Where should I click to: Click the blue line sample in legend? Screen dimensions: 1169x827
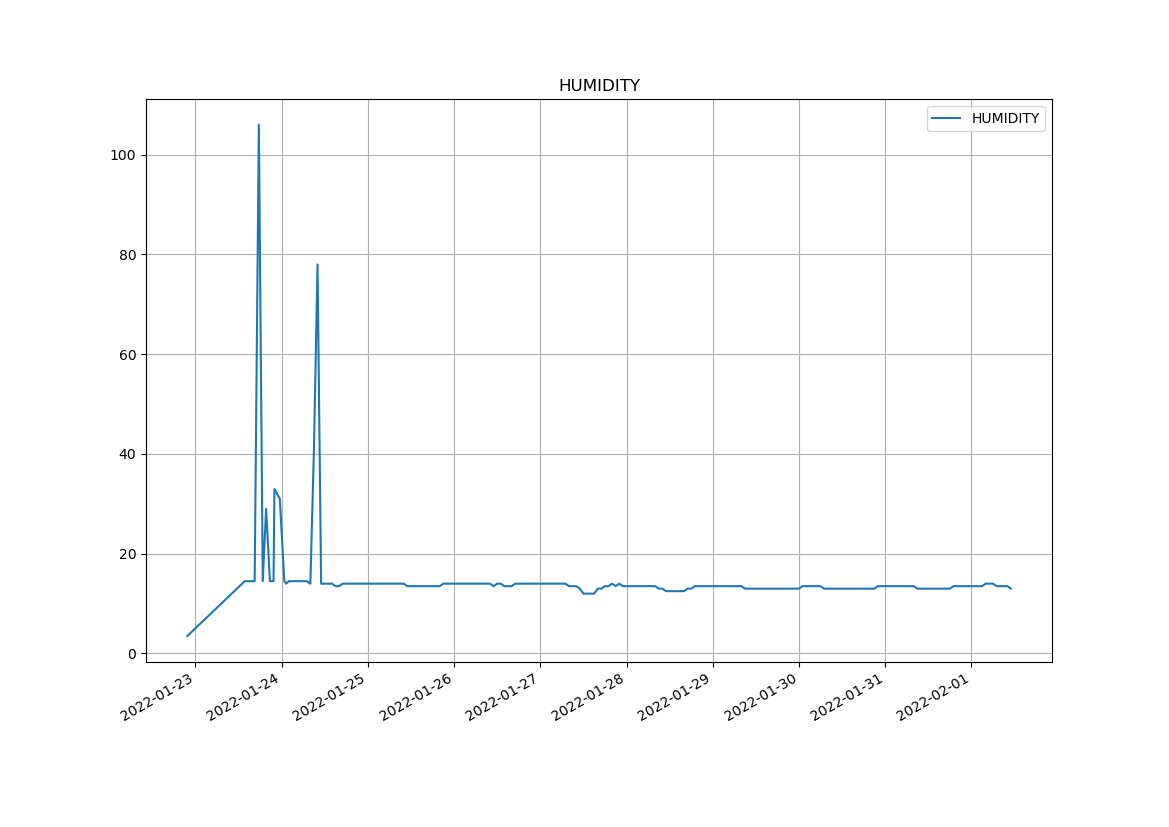946,119
